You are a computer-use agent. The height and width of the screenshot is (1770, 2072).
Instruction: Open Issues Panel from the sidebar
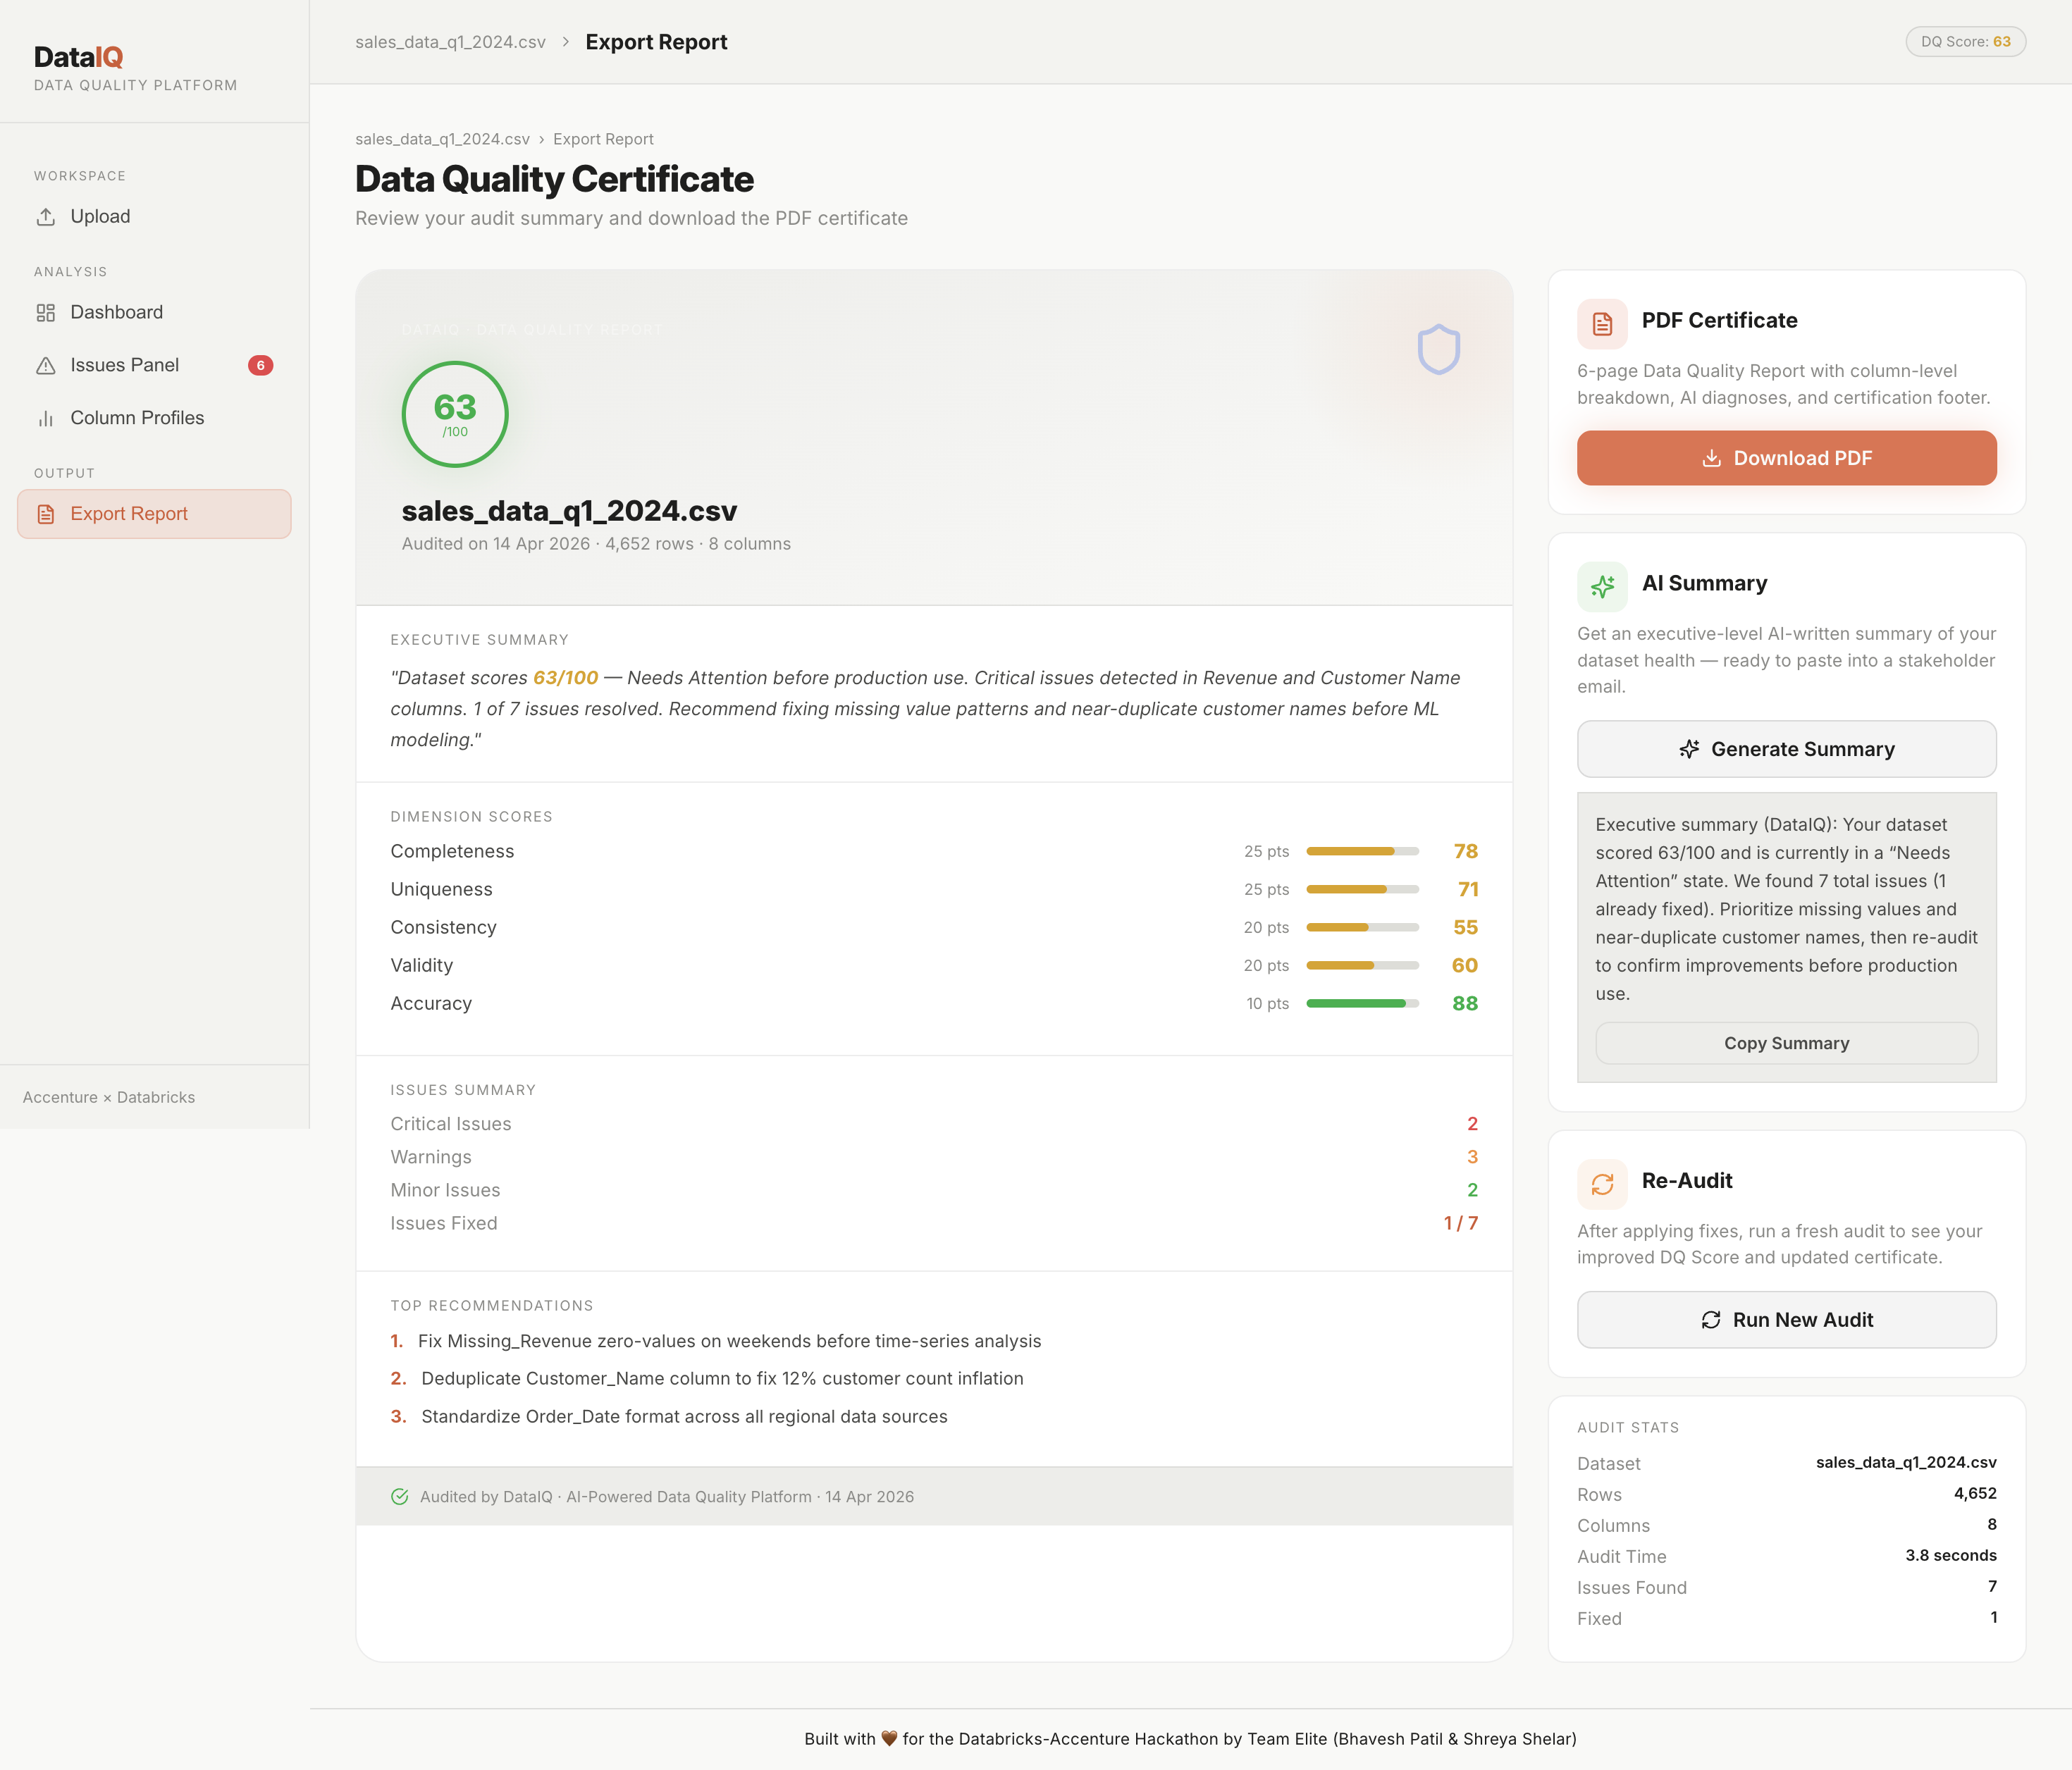(125, 366)
